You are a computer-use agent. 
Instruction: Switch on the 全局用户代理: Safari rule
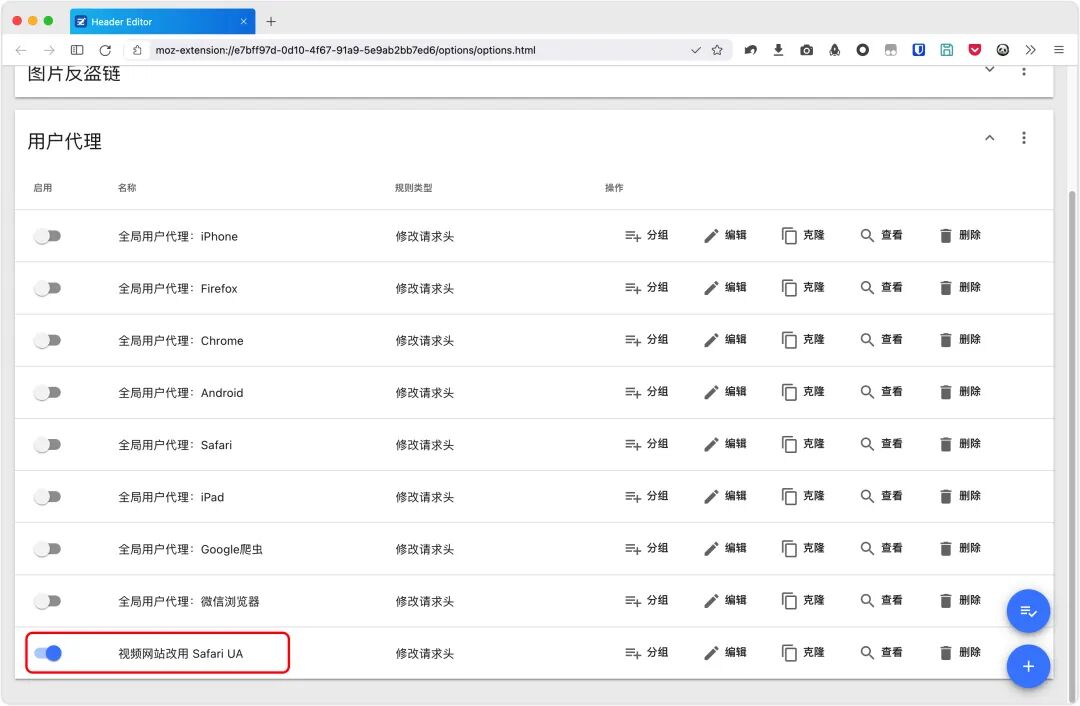tap(48, 445)
